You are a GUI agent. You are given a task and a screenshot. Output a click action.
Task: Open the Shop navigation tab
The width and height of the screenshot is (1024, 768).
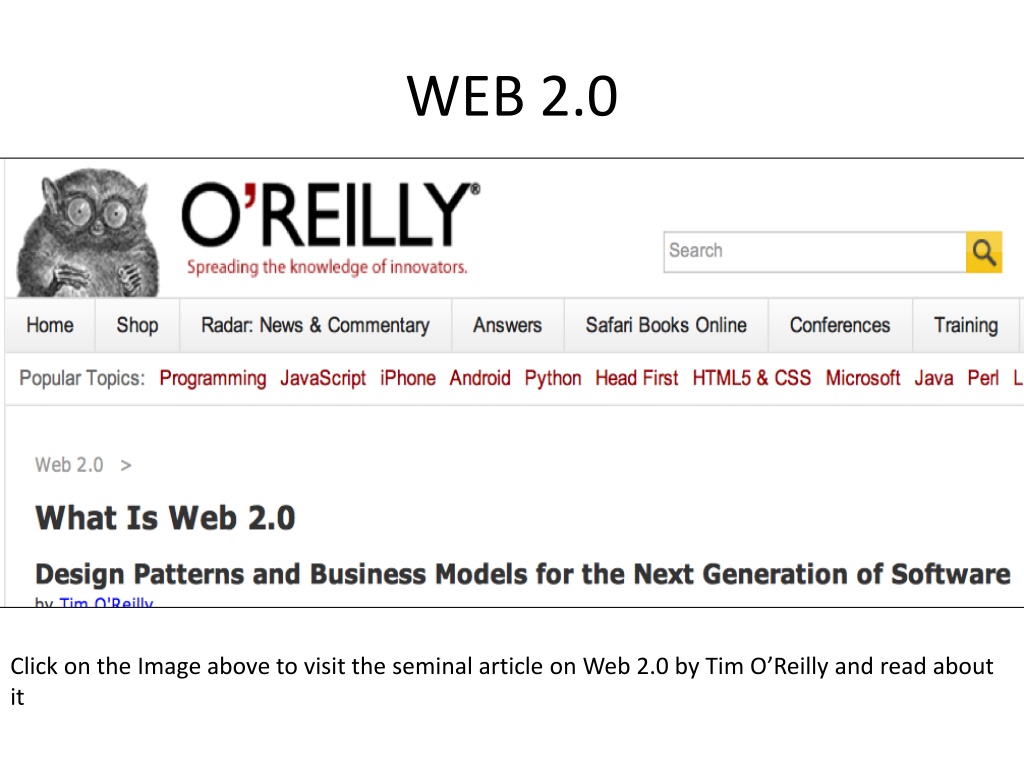137,325
